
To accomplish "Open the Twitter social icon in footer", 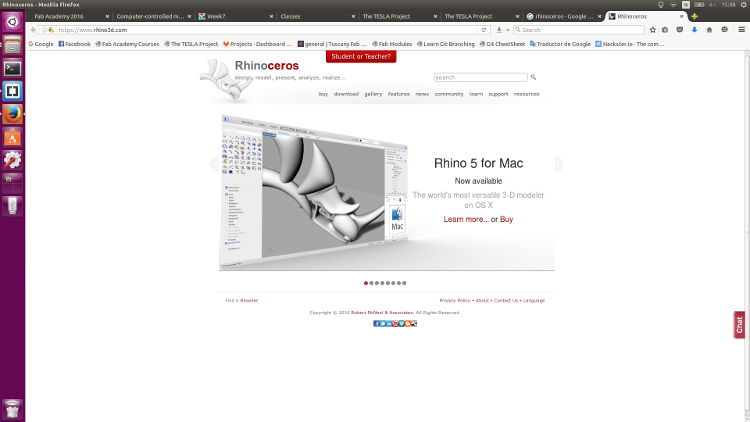I will pos(383,323).
